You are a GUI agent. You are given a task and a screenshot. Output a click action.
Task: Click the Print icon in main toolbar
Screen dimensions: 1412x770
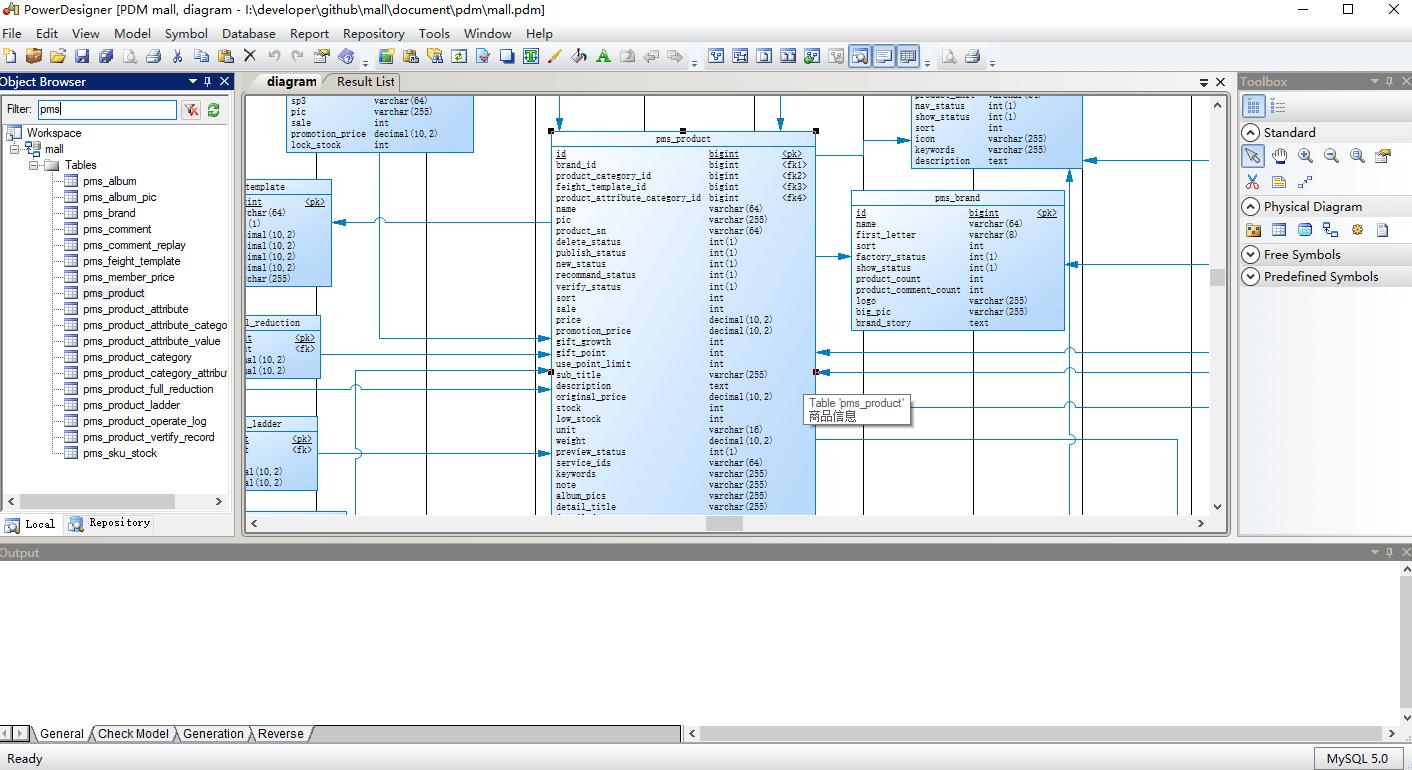(x=153, y=57)
